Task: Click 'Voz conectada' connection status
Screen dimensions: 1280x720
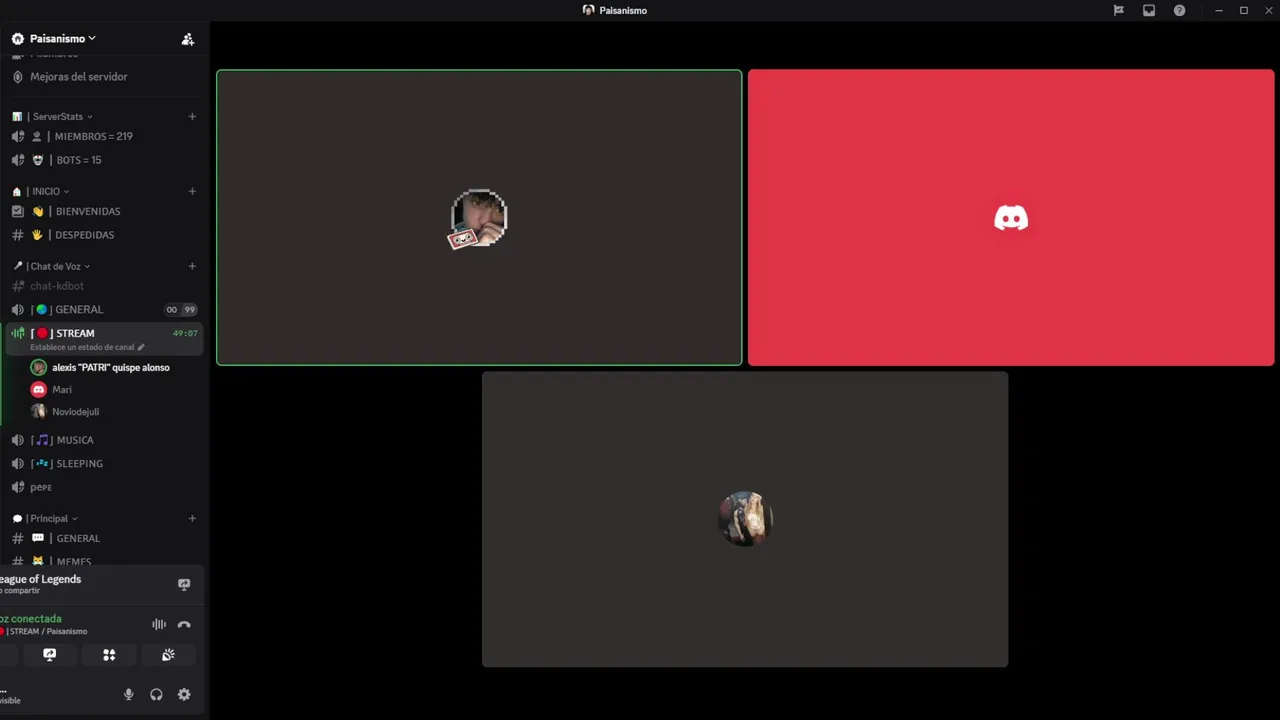Action: coord(31,619)
